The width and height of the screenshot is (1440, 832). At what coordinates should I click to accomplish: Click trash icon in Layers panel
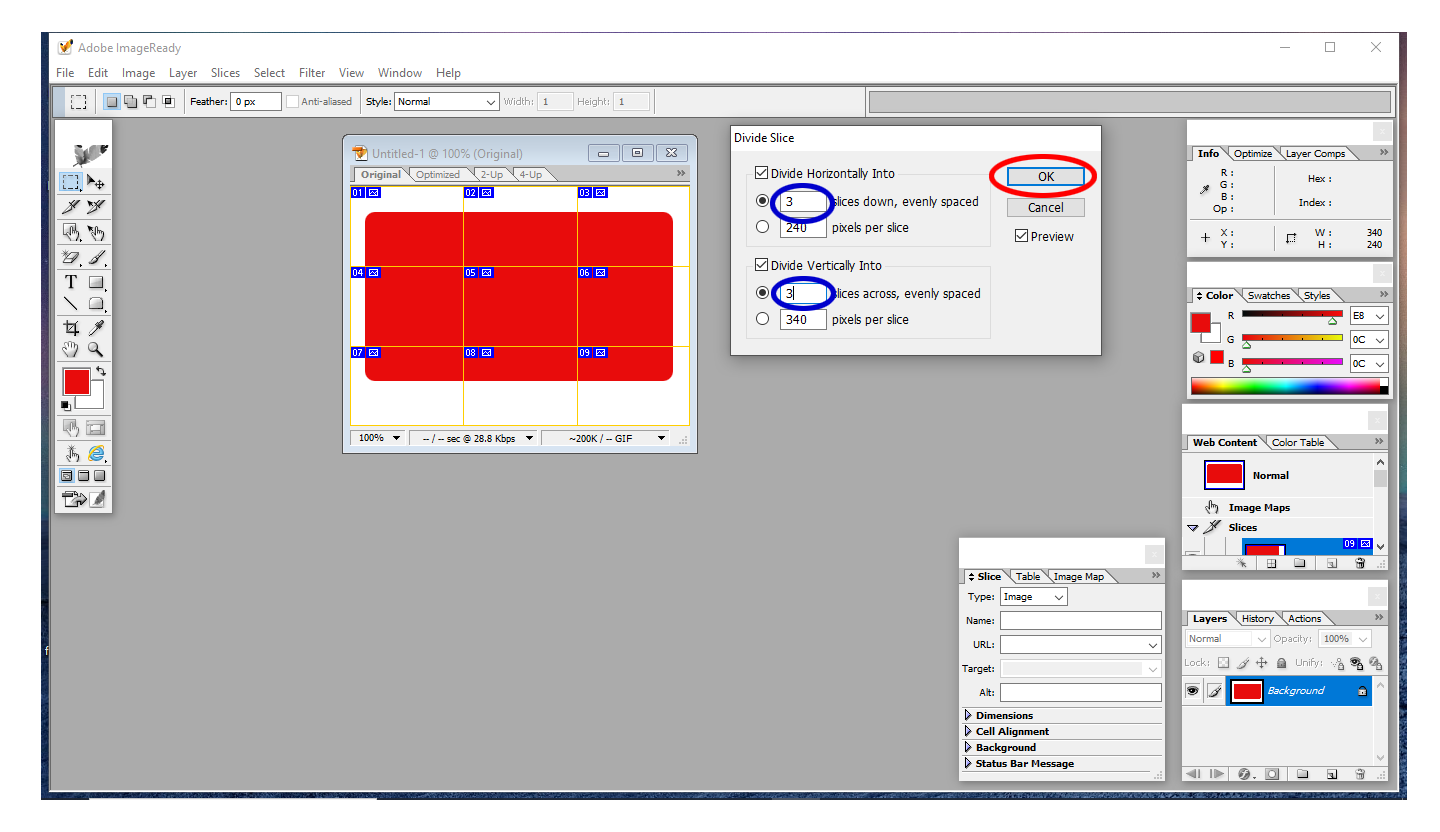(x=1360, y=774)
